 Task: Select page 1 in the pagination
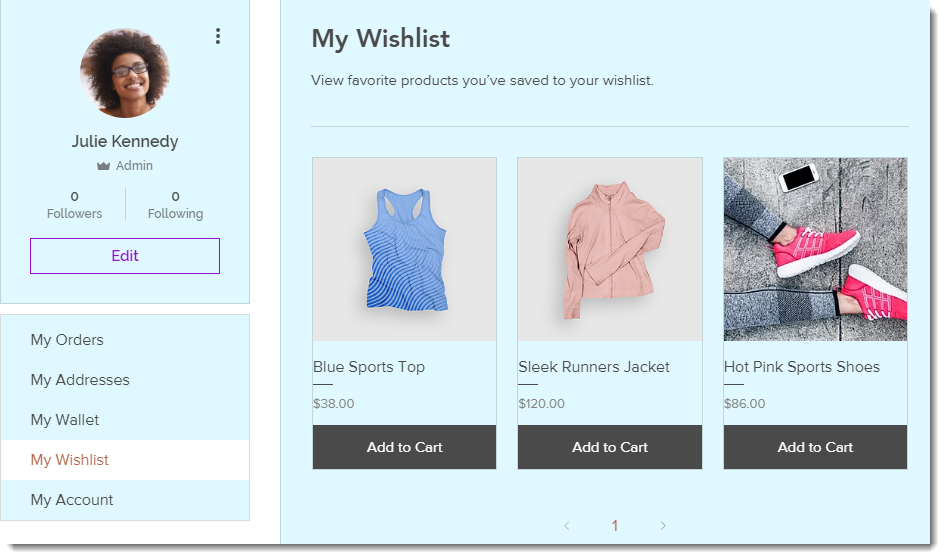tap(615, 526)
